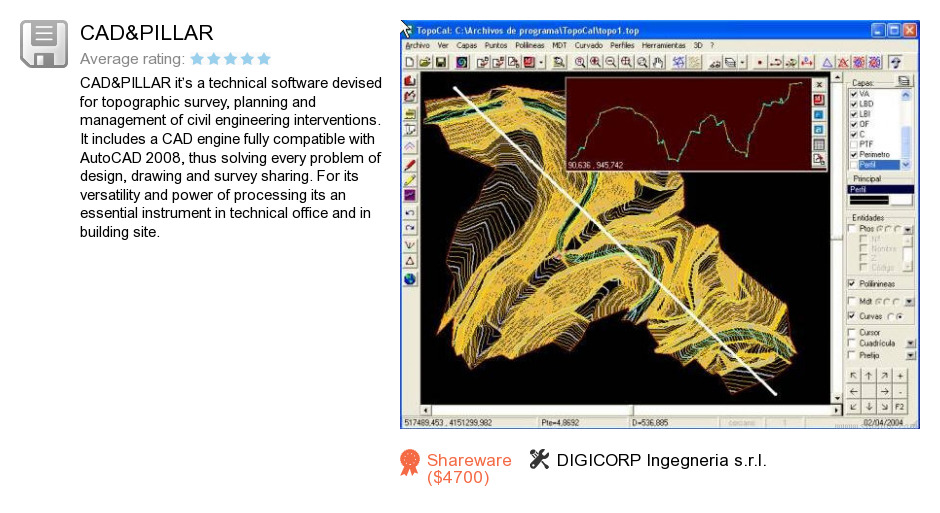
Task: Open the Prefijo dropdown arrow
Action: coord(911,355)
